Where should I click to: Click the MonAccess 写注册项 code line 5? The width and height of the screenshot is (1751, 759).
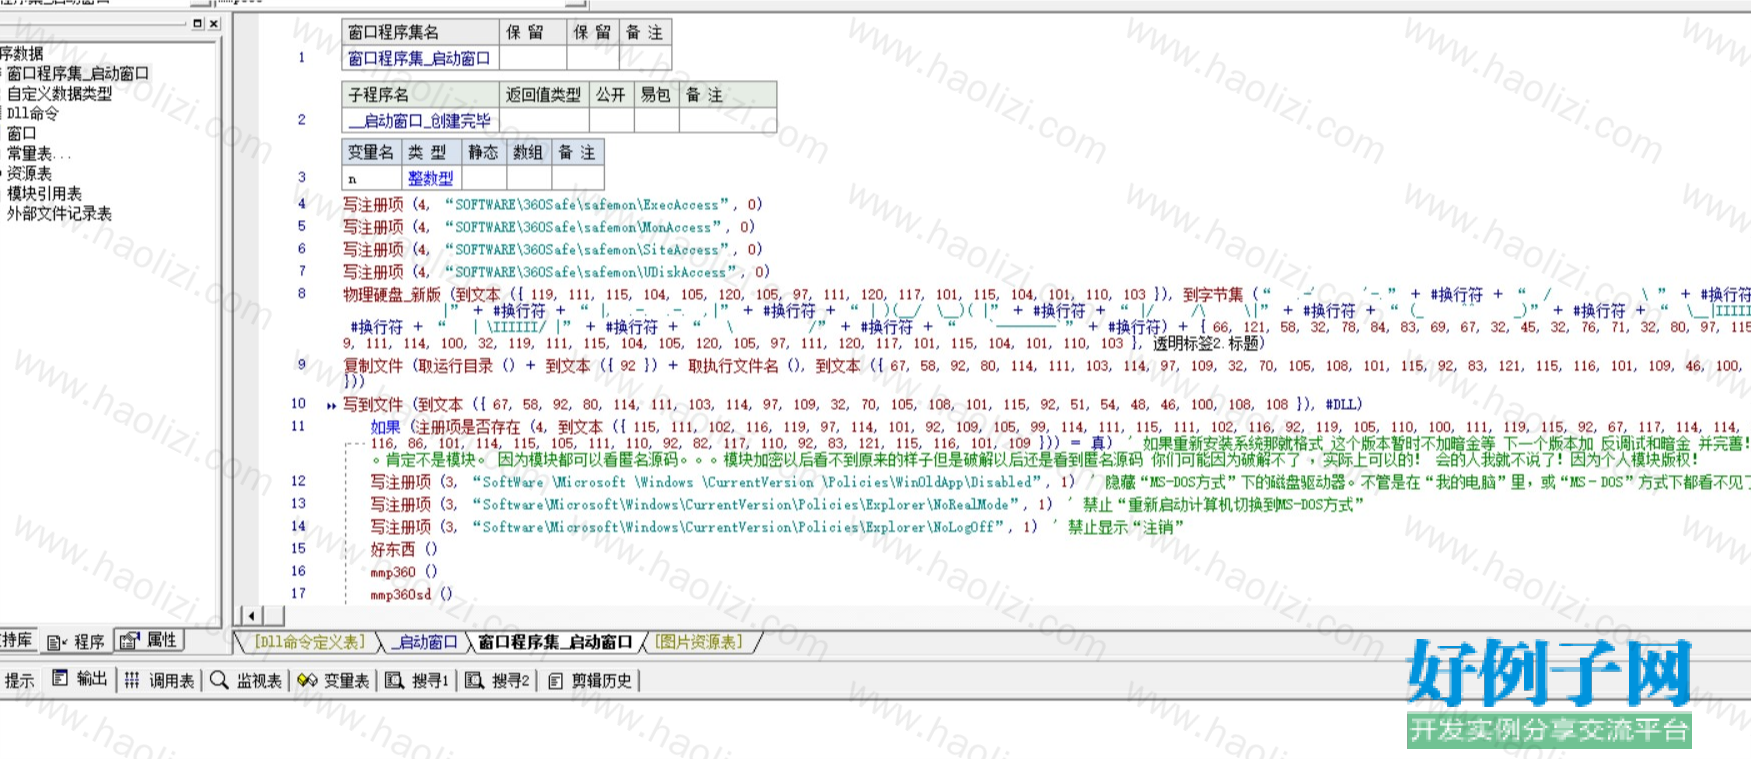click(549, 227)
